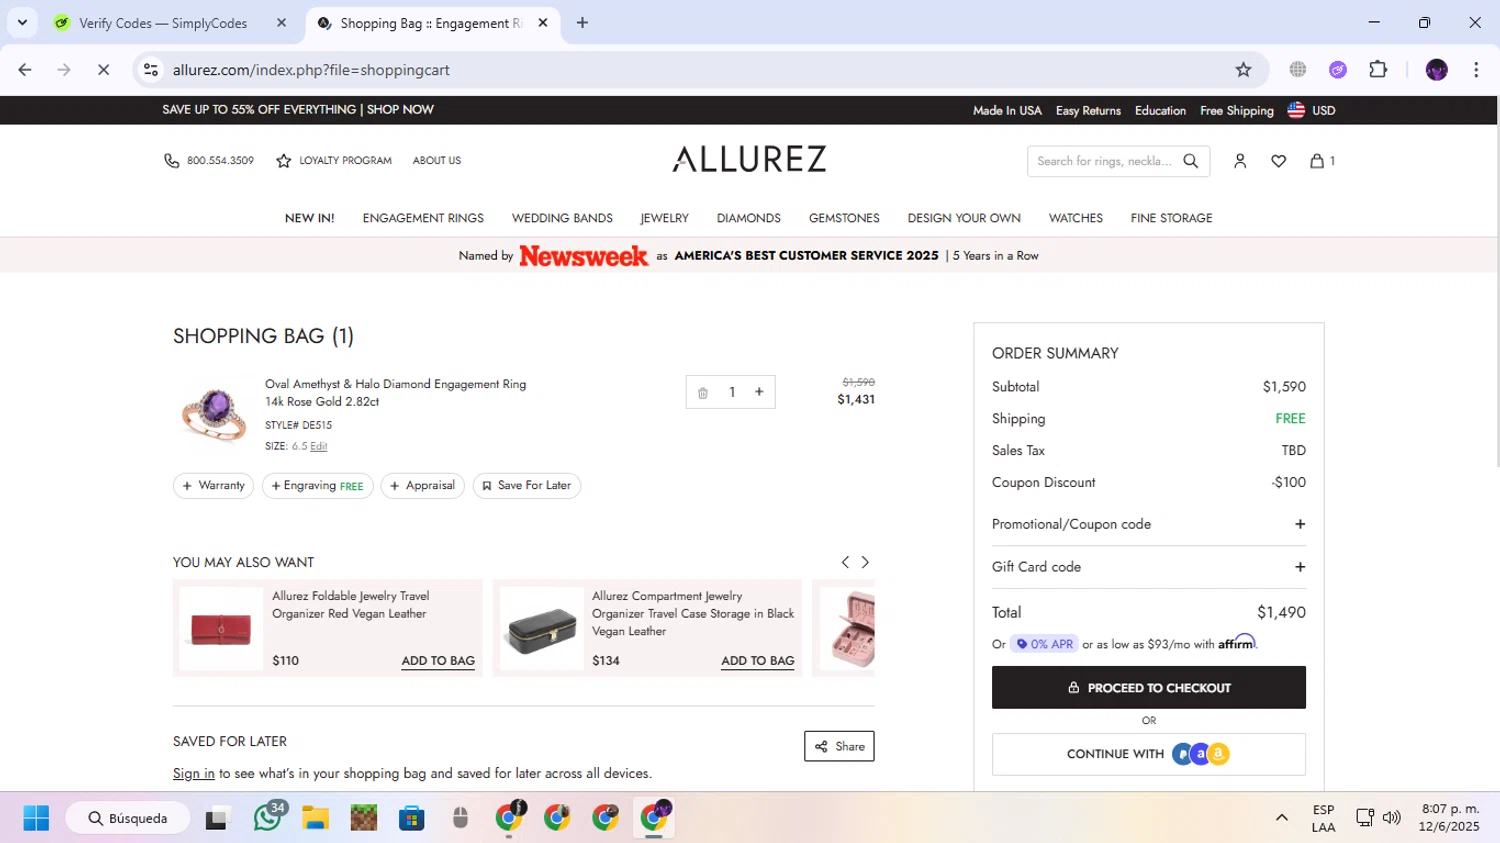Open the browser extensions puzzle icon
1500x843 pixels.
tap(1378, 70)
